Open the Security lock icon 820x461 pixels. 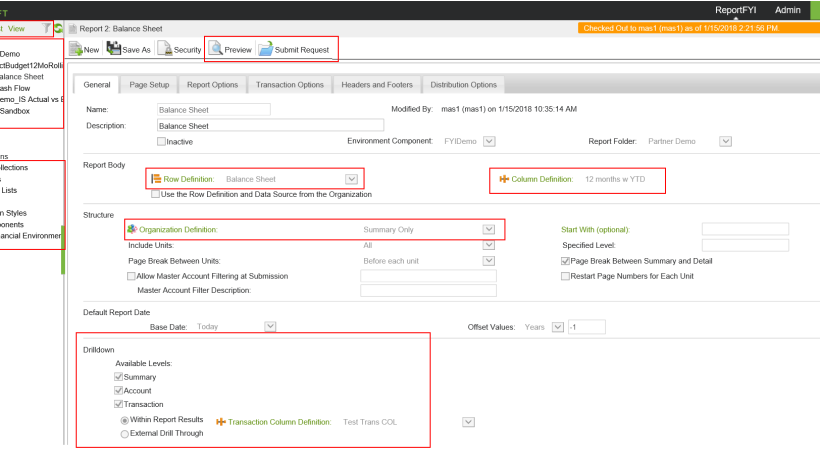165,49
